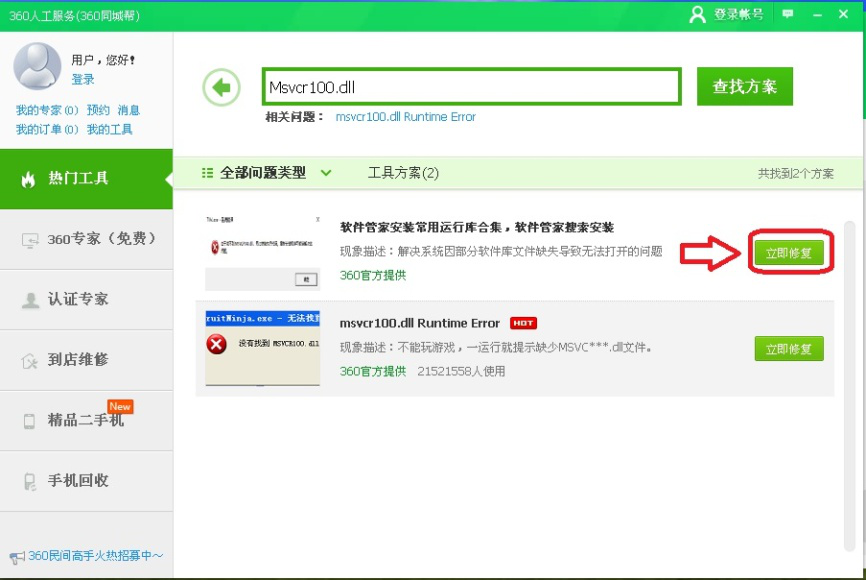Open 360专家（免费） in the sidebar

point(86,240)
